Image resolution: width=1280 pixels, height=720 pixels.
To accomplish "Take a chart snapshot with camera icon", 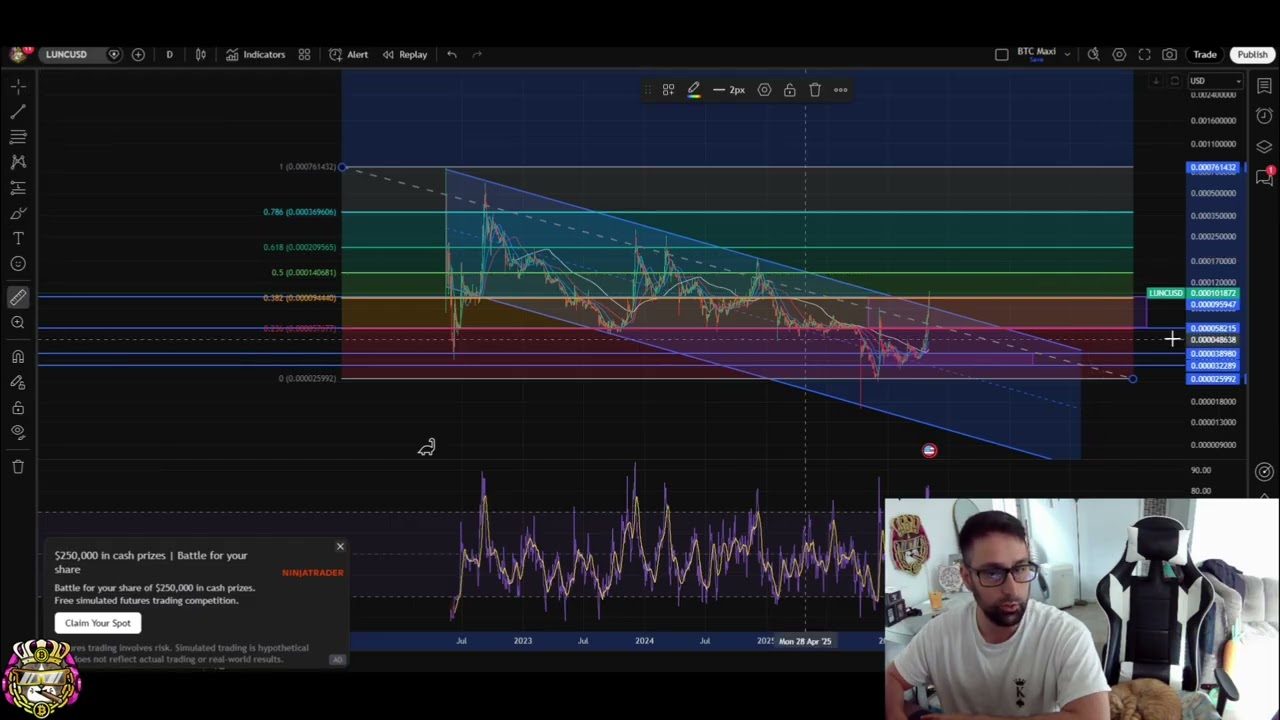I will [x=1169, y=54].
